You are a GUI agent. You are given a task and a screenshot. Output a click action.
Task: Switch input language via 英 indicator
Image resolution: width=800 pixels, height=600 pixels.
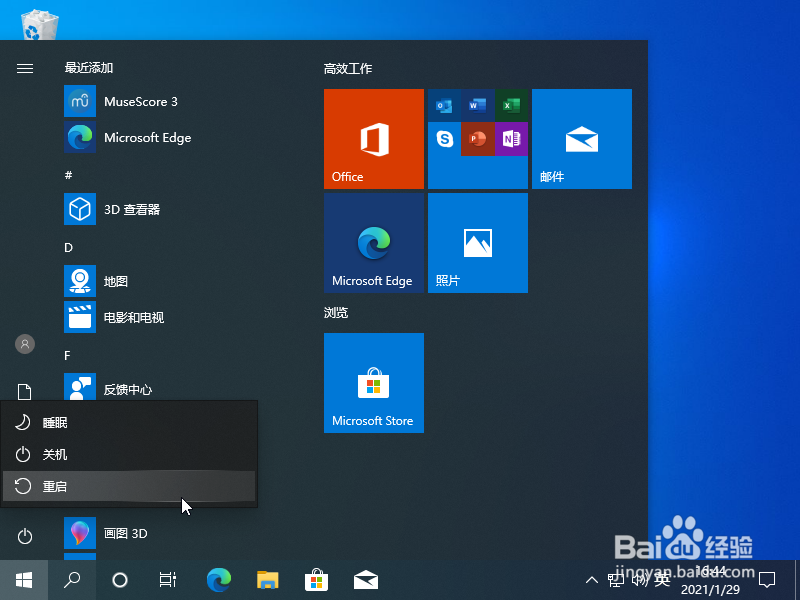[662, 579]
